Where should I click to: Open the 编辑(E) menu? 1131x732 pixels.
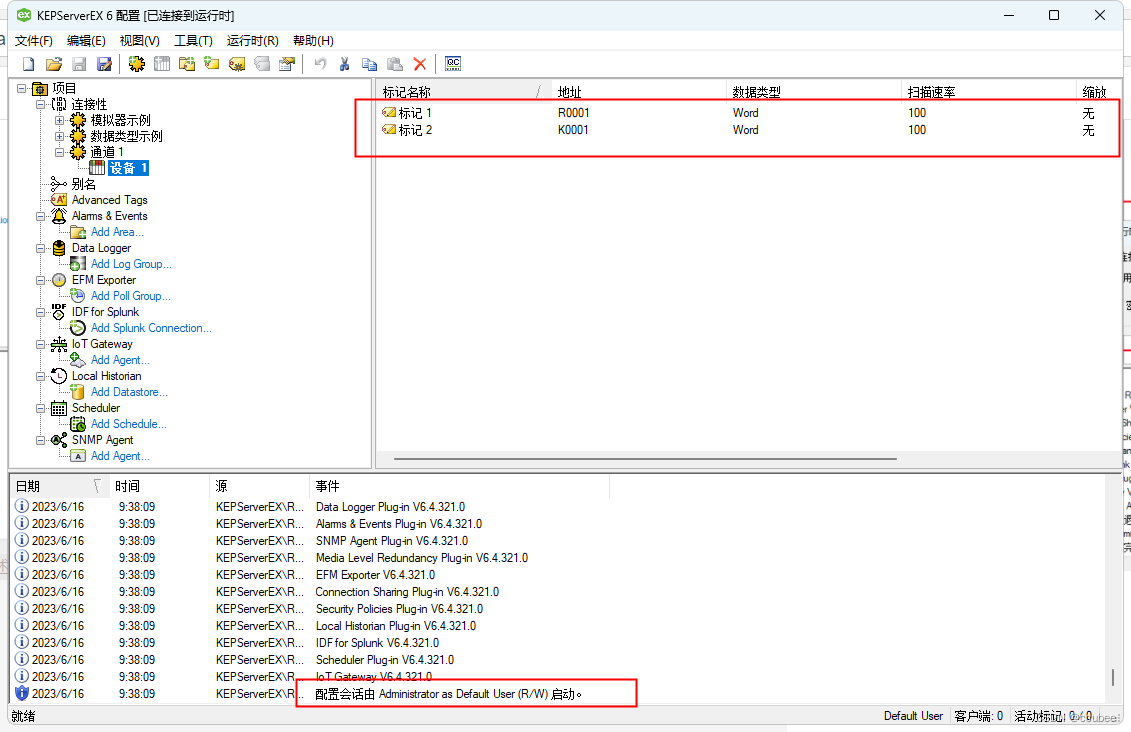[86, 40]
